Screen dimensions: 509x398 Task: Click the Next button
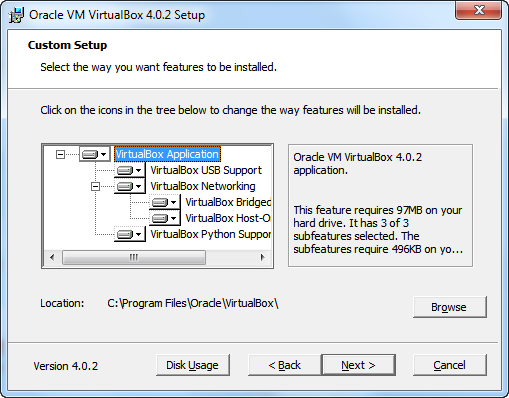(359, 365)
